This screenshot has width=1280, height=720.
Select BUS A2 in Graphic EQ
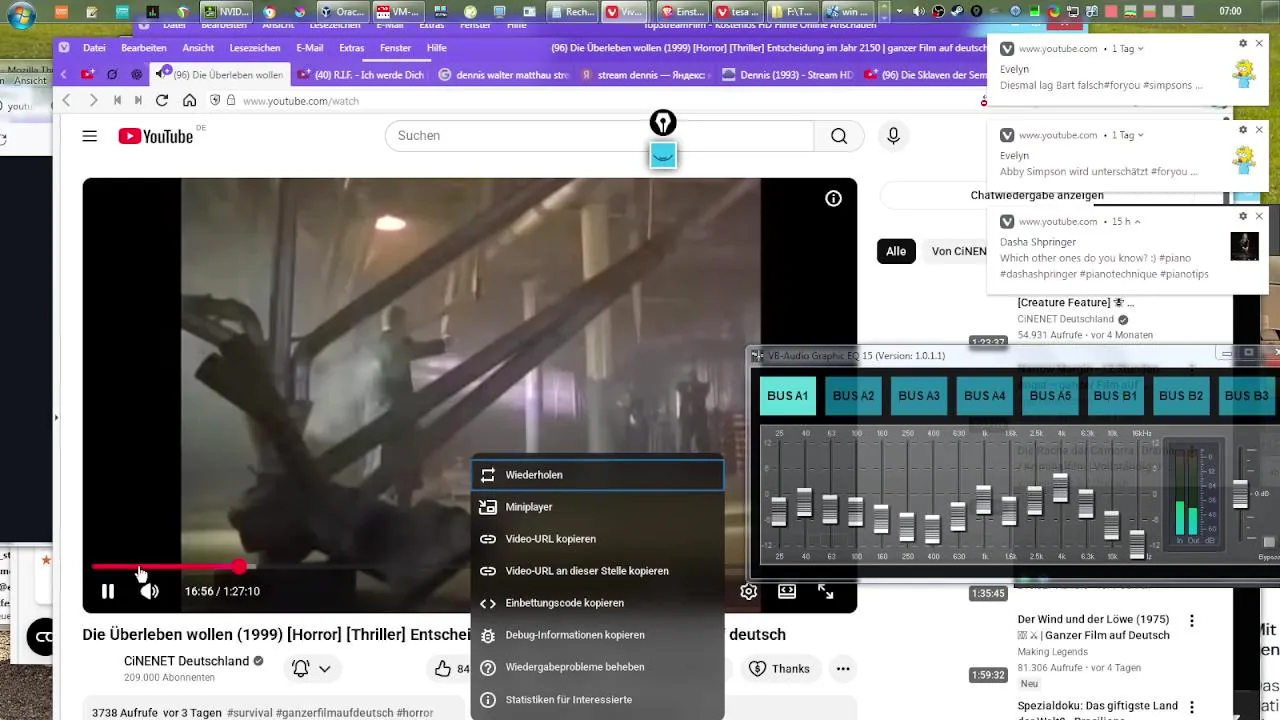tap(853, 396)
